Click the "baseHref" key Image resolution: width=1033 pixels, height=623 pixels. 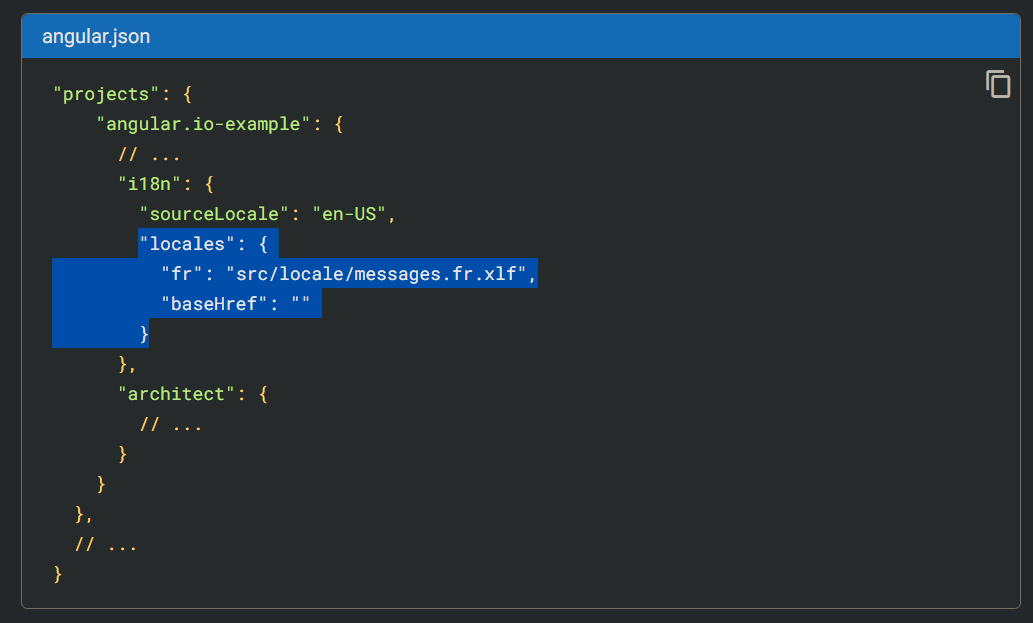coord(214,304)
